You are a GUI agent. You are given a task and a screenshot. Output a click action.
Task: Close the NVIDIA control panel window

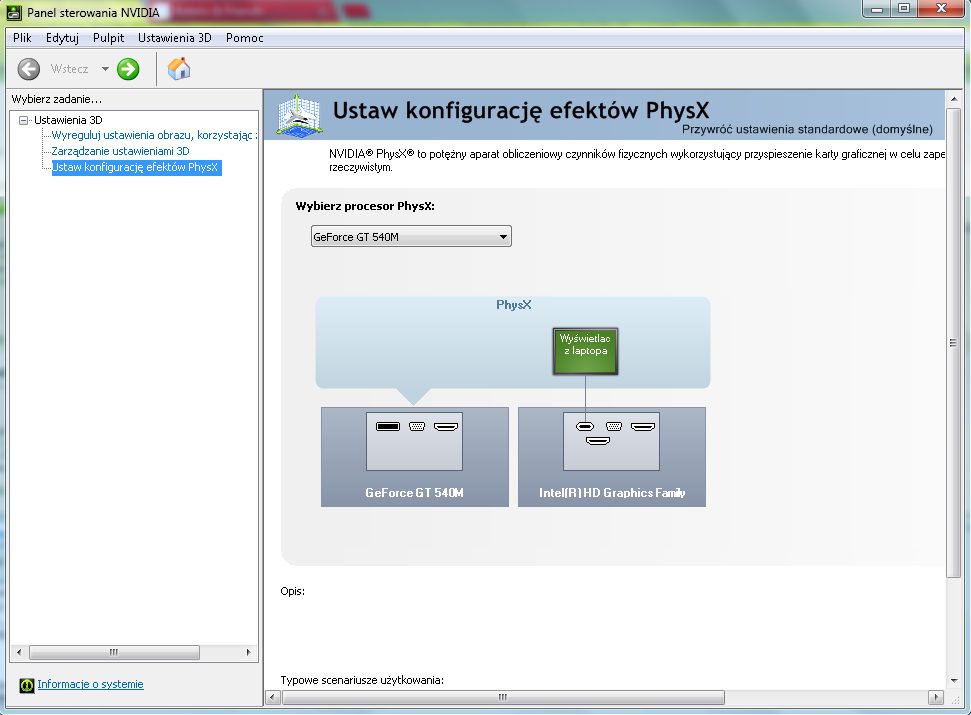point(941,9)
